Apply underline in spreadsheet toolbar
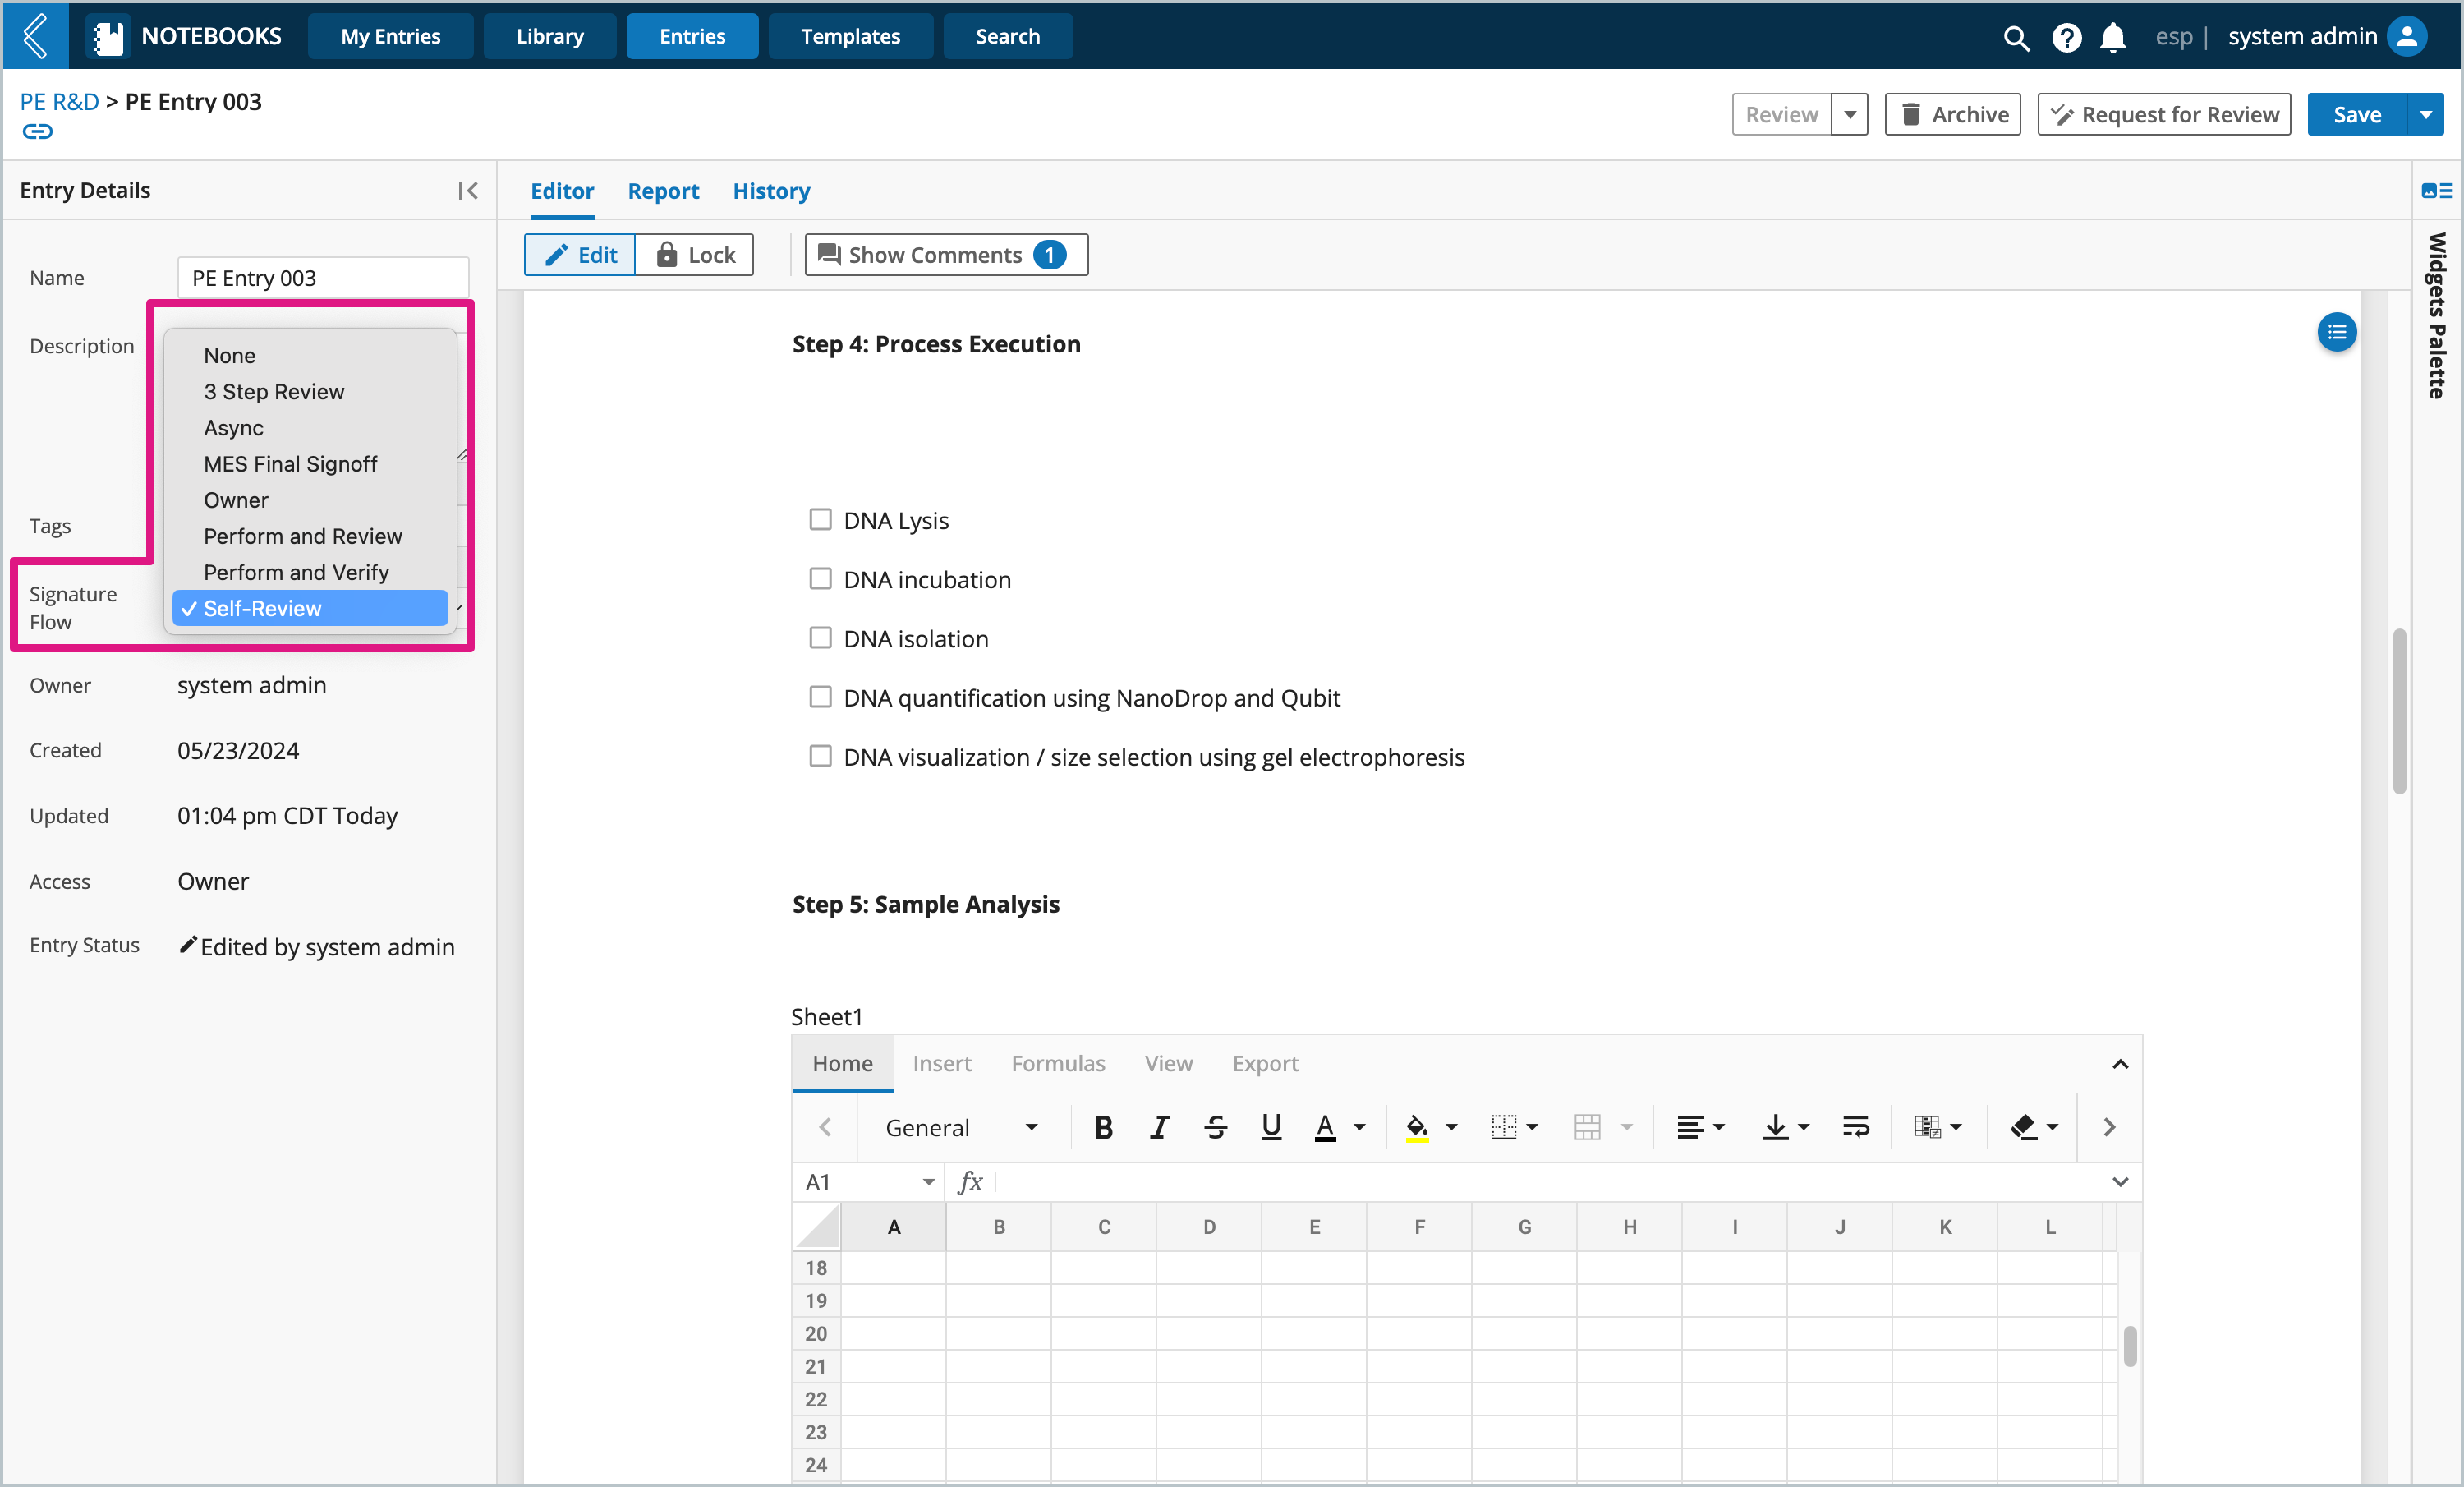 [1271, 1127]
